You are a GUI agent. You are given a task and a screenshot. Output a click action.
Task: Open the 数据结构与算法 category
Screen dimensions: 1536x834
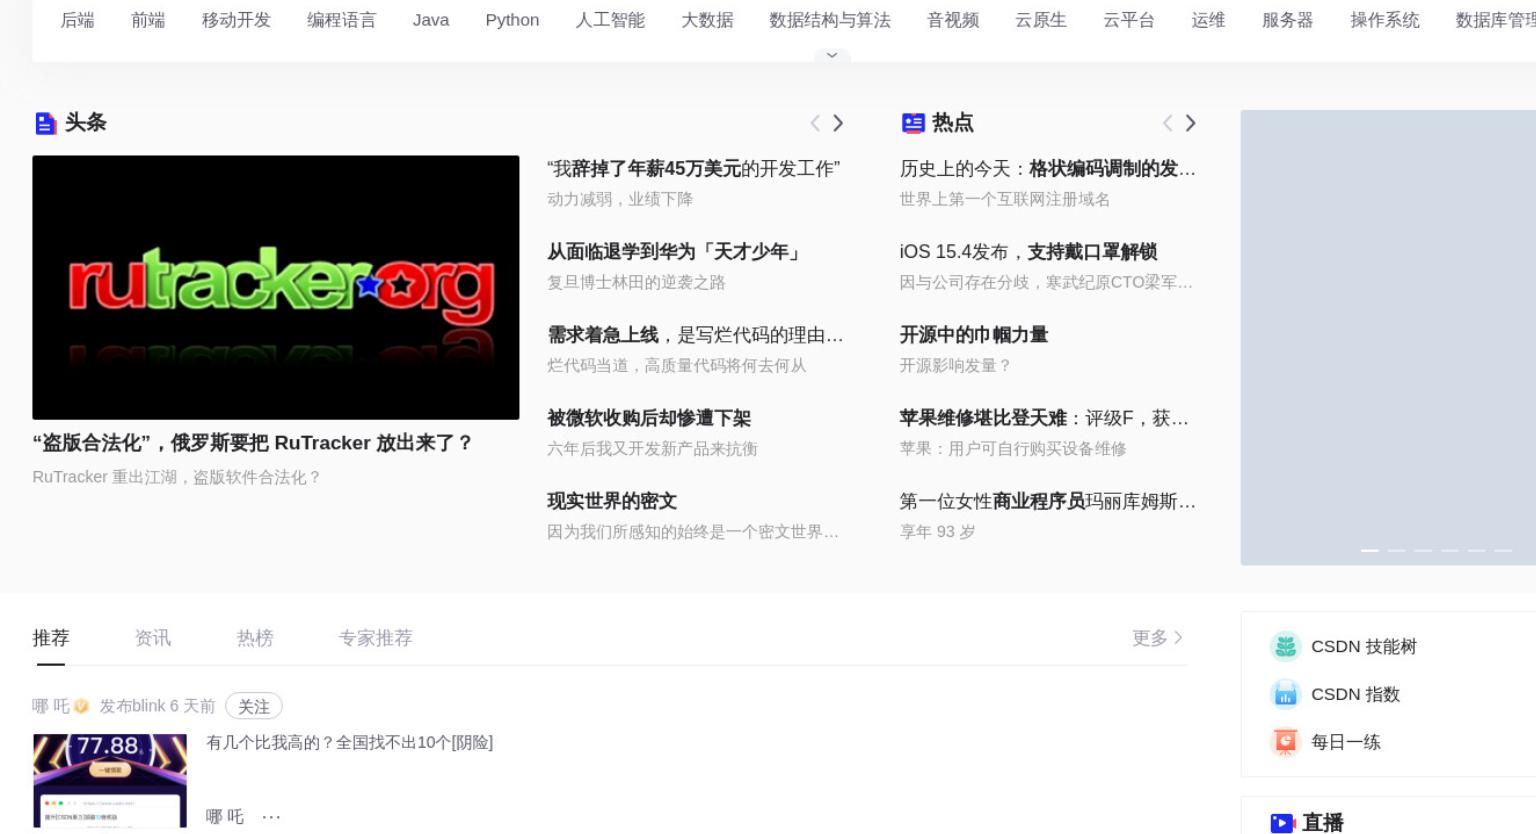830,20
